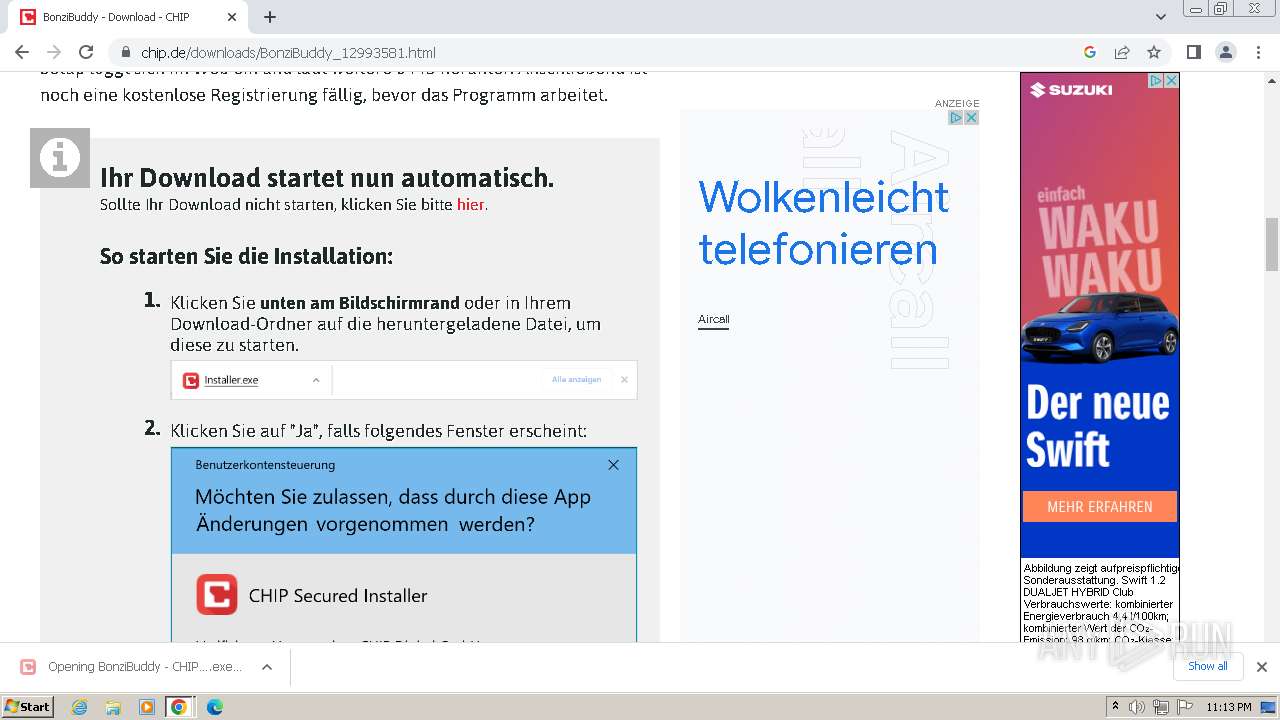Click the ANZEIGE label
Image resolution: width=1280 pixels, height=720 pixels.
click(957, 103)
